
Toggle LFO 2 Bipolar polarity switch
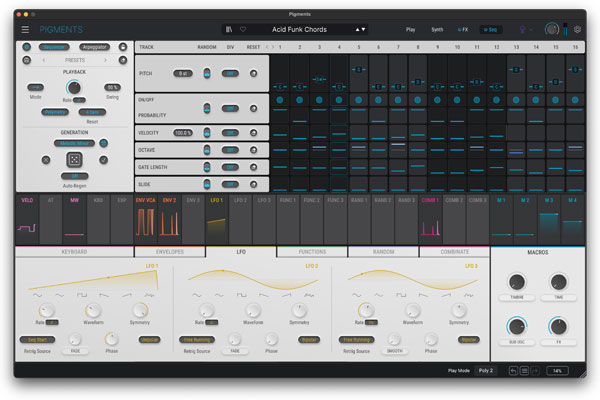[309, 340]
